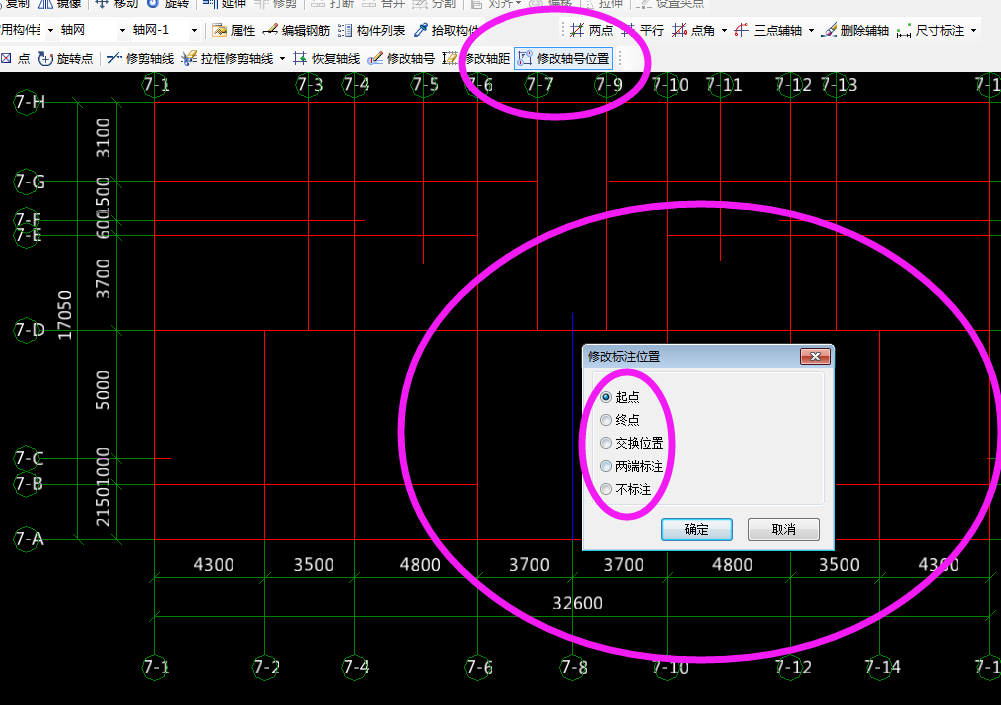The height and width of the screenshot is (705, 1001).
Task: Click the 7-H axis bubble
Action: (28, 102)
